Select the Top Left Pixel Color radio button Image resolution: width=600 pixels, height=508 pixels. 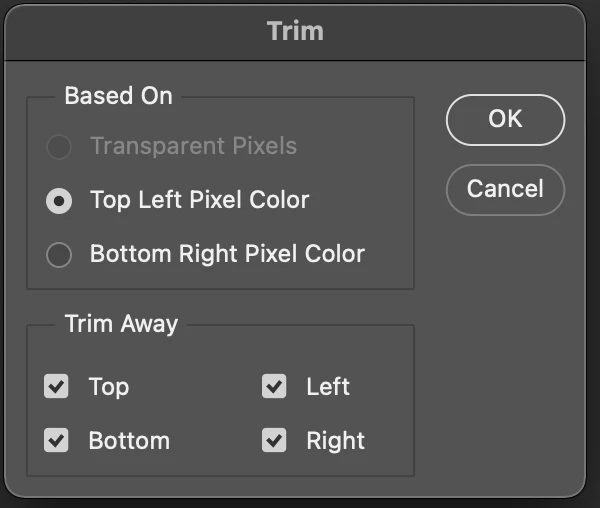point(59,200)
